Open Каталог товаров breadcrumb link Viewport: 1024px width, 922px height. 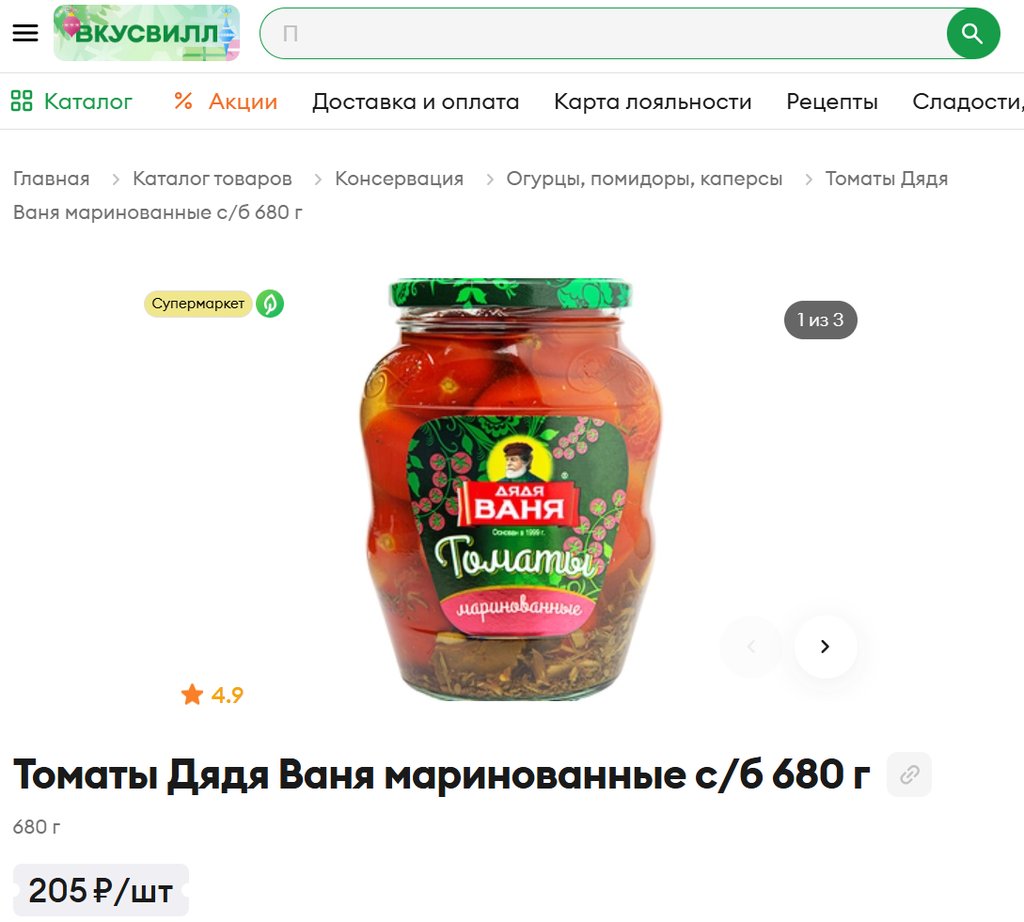tap(212, 178)
